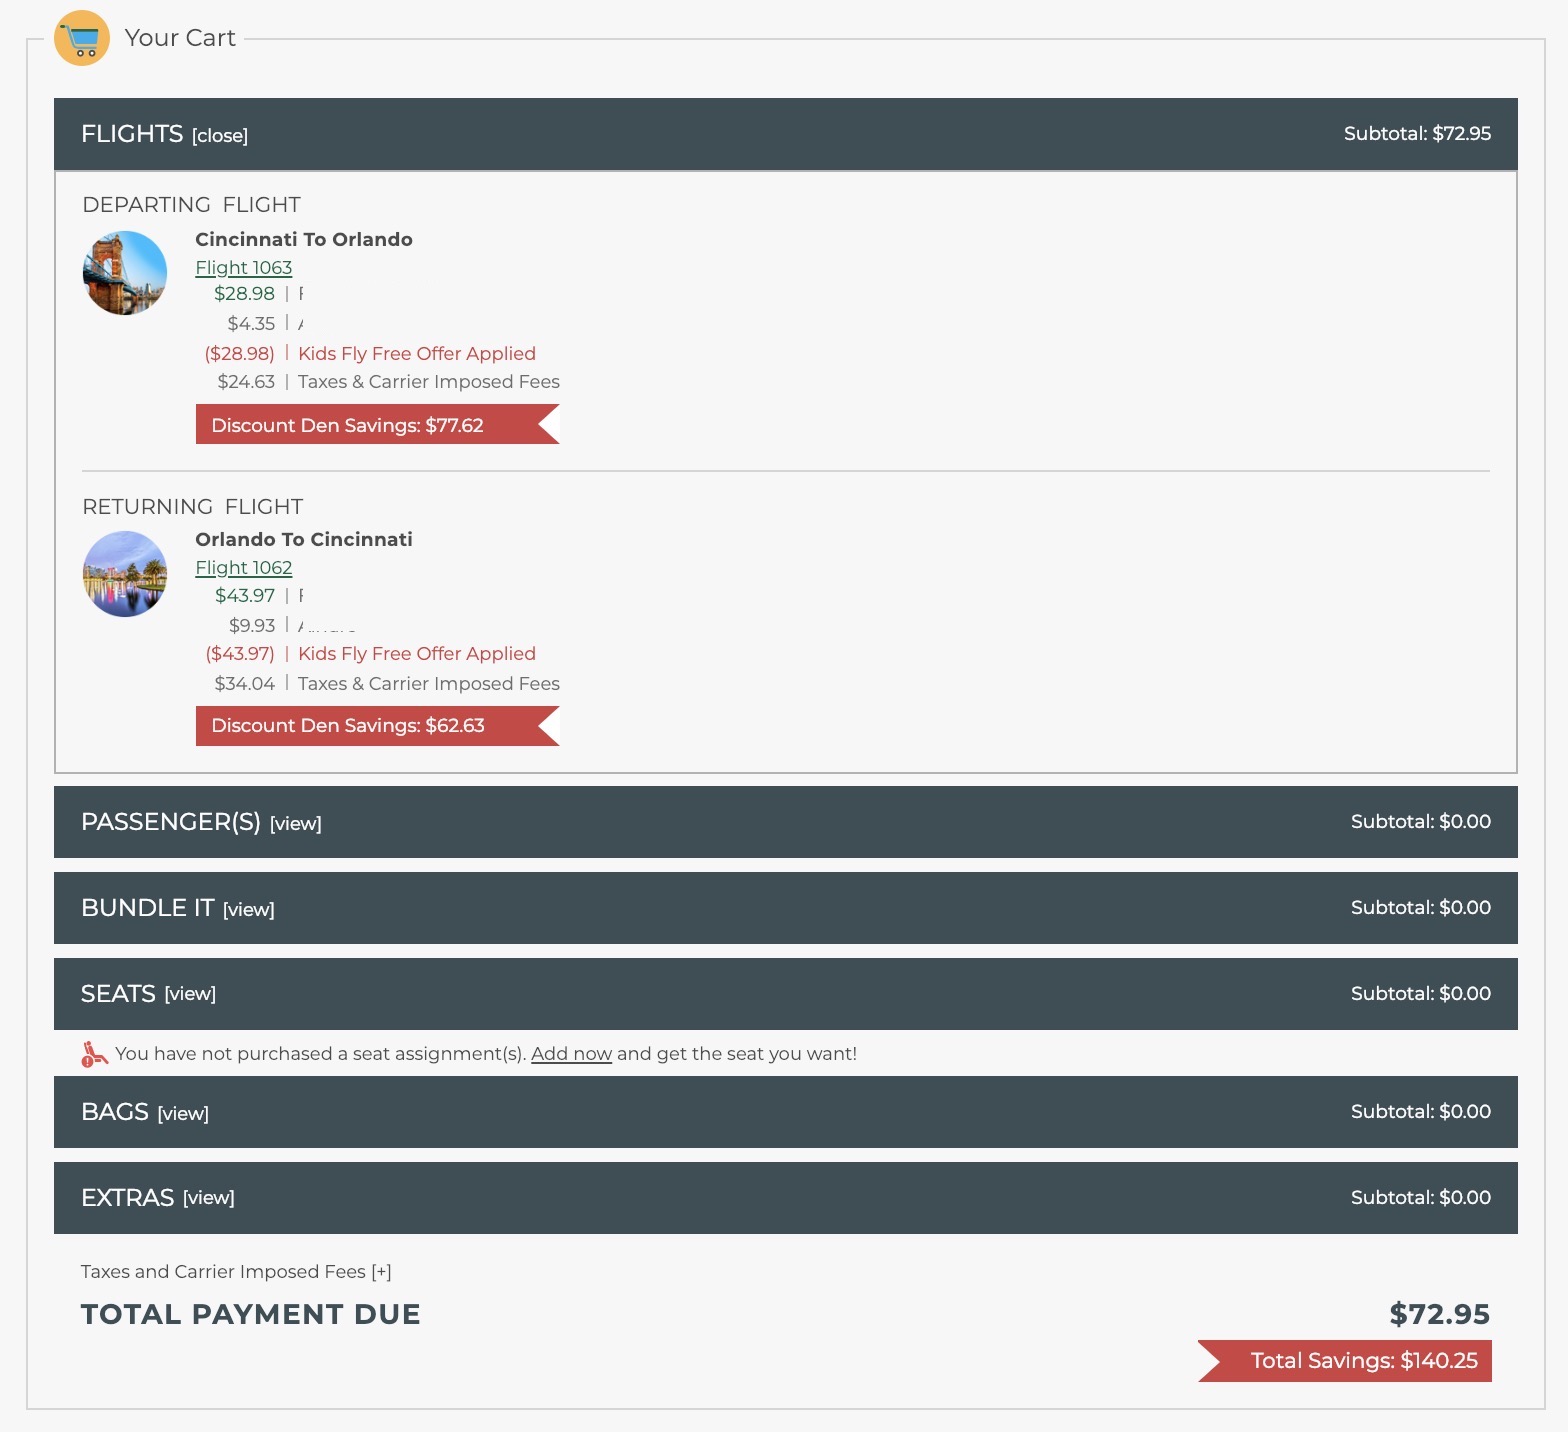Screen dimensions: 1568x1432
Task: Expand the Bundle It section
Action: pos(249,910)
